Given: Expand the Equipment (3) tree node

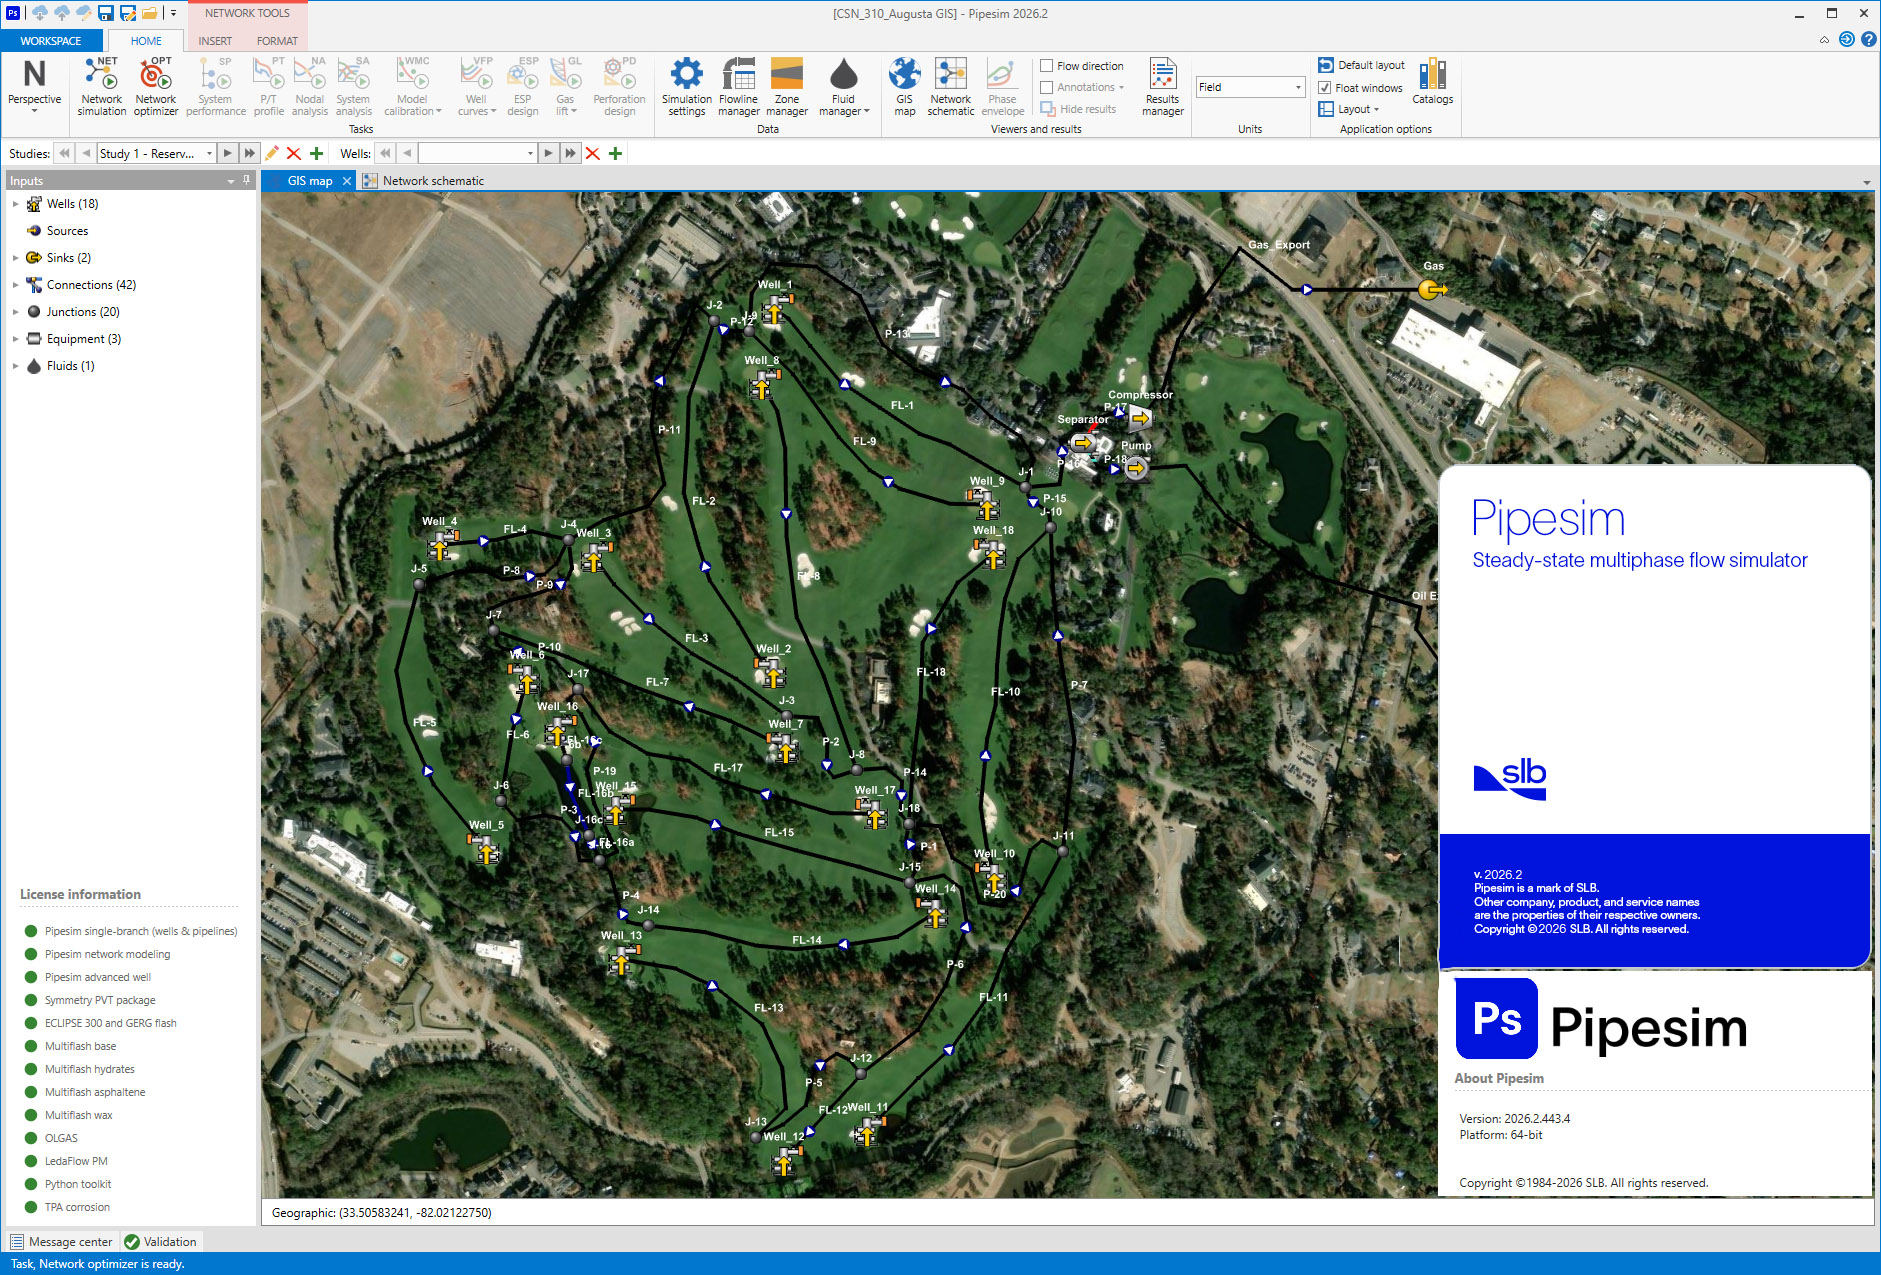Looking at the screenshot, I should click(x=15, y=339).
